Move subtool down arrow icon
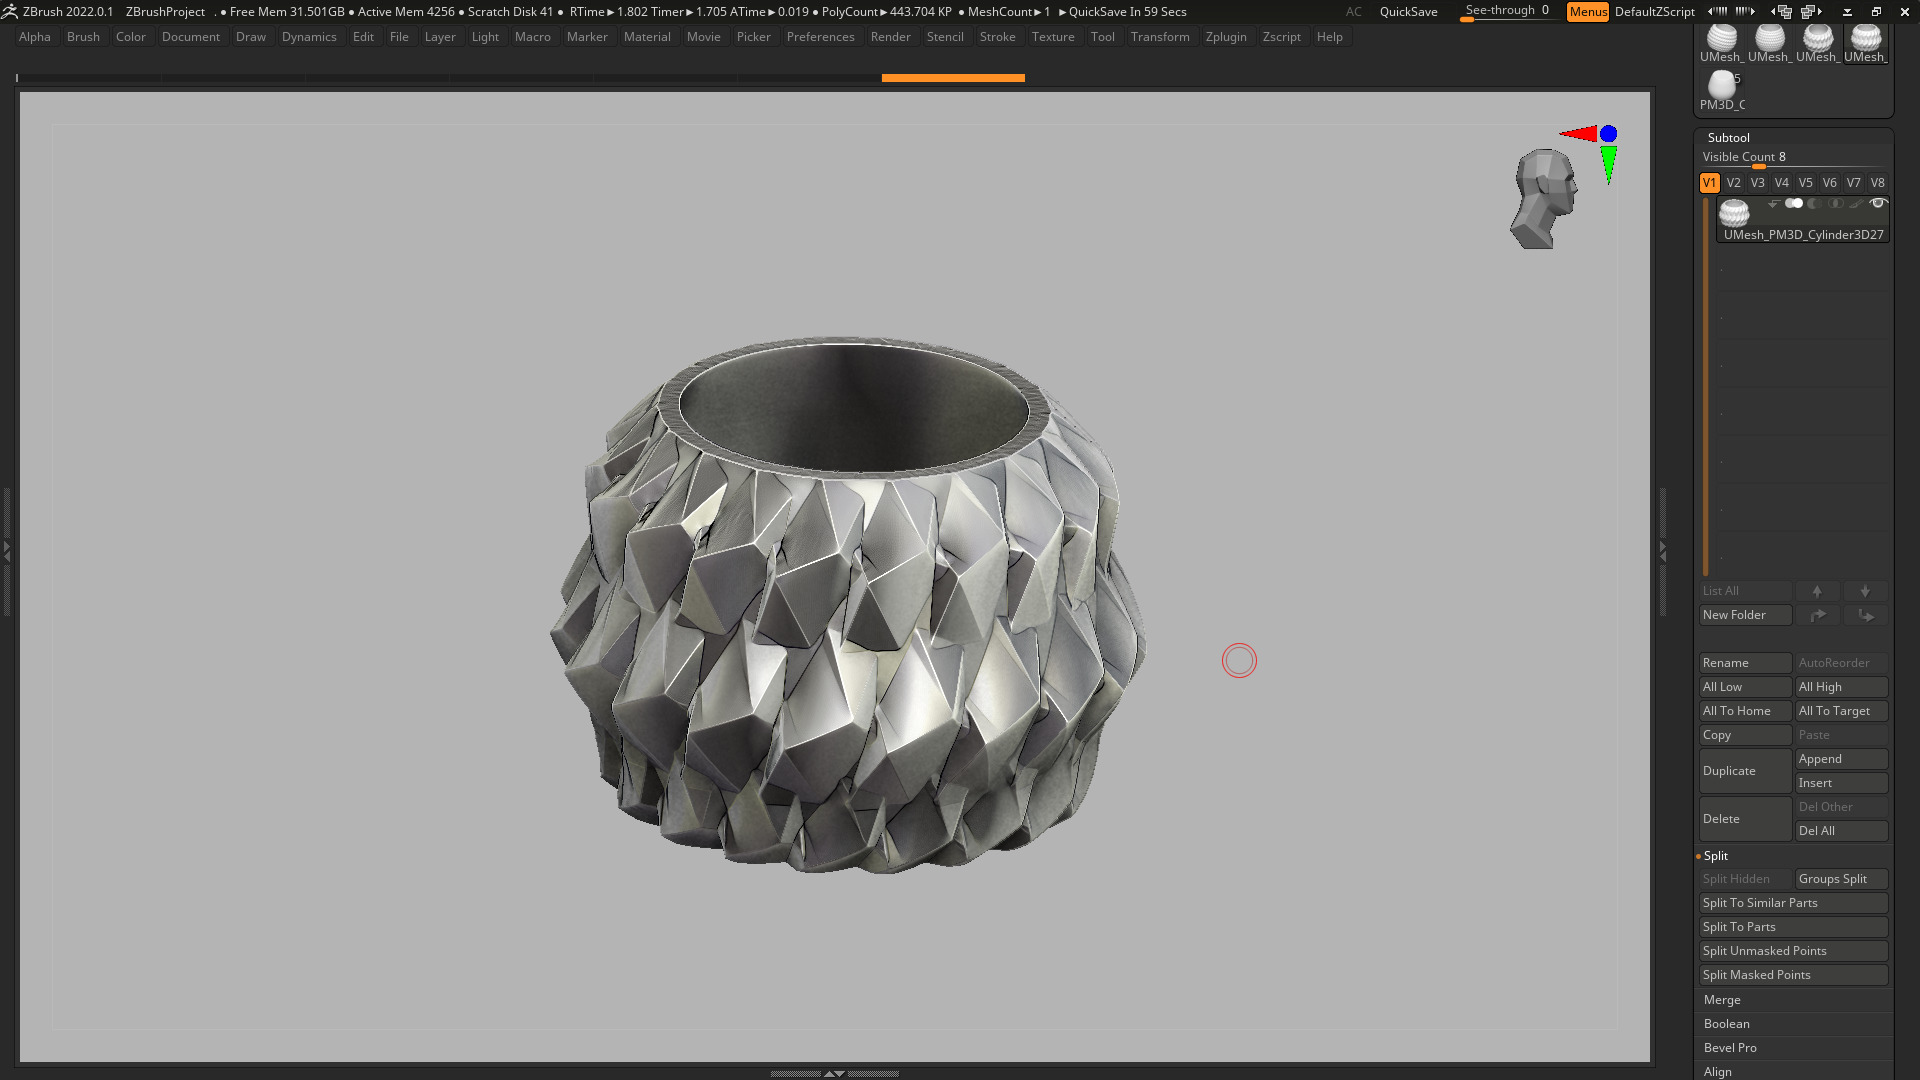Image resolution: width=1920 pixels, height=1080 pixels. click(1865, 591)
